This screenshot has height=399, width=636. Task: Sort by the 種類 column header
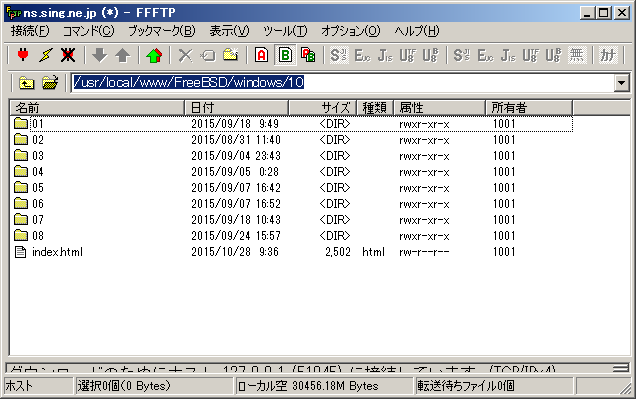point(374,108)
